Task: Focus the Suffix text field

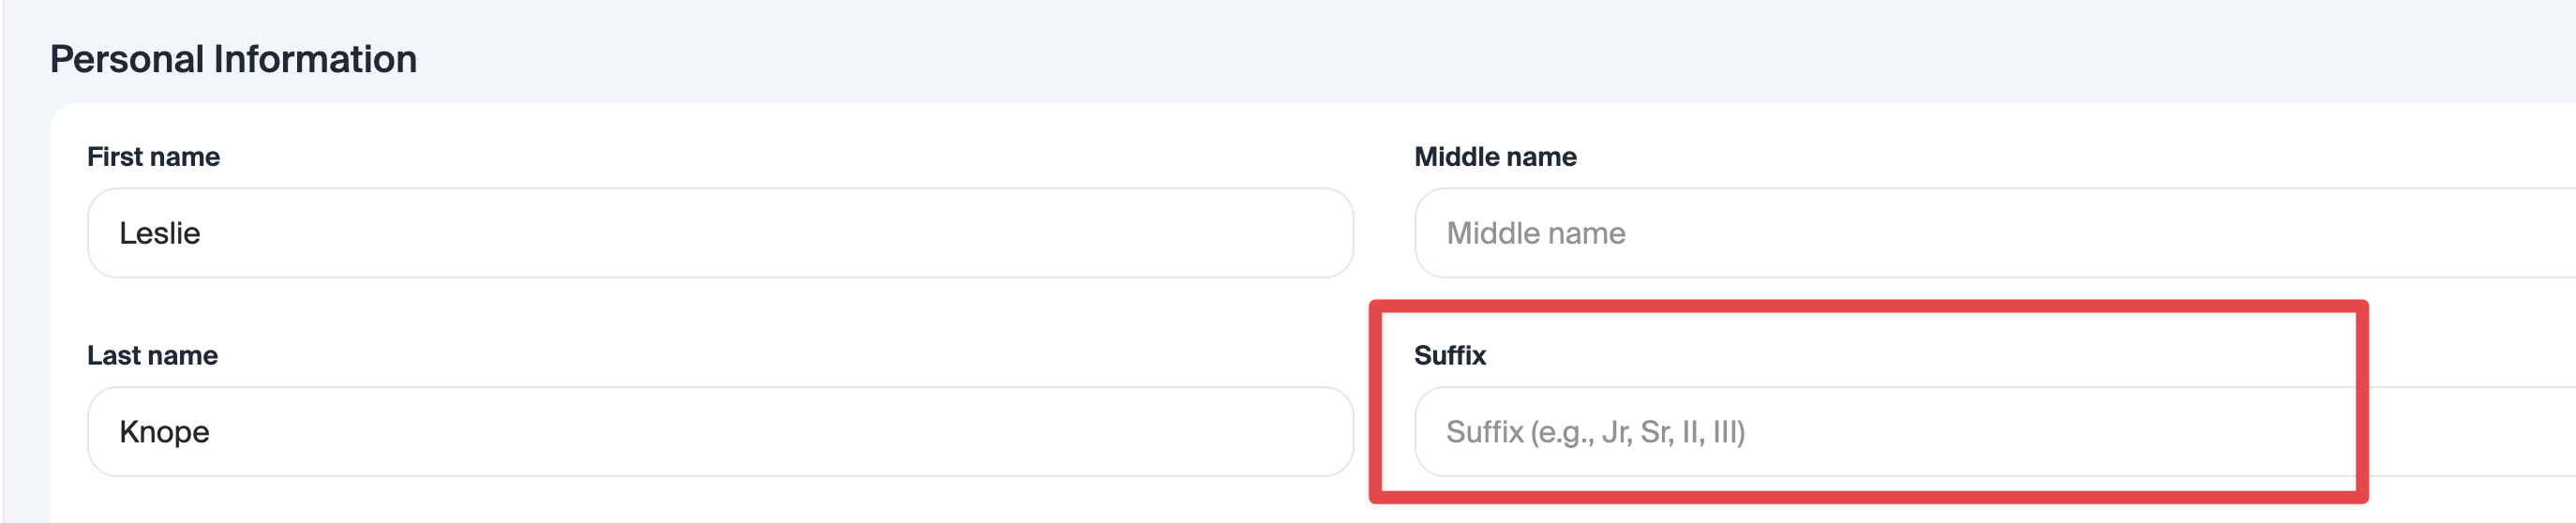Action: tap(1990, 431)
